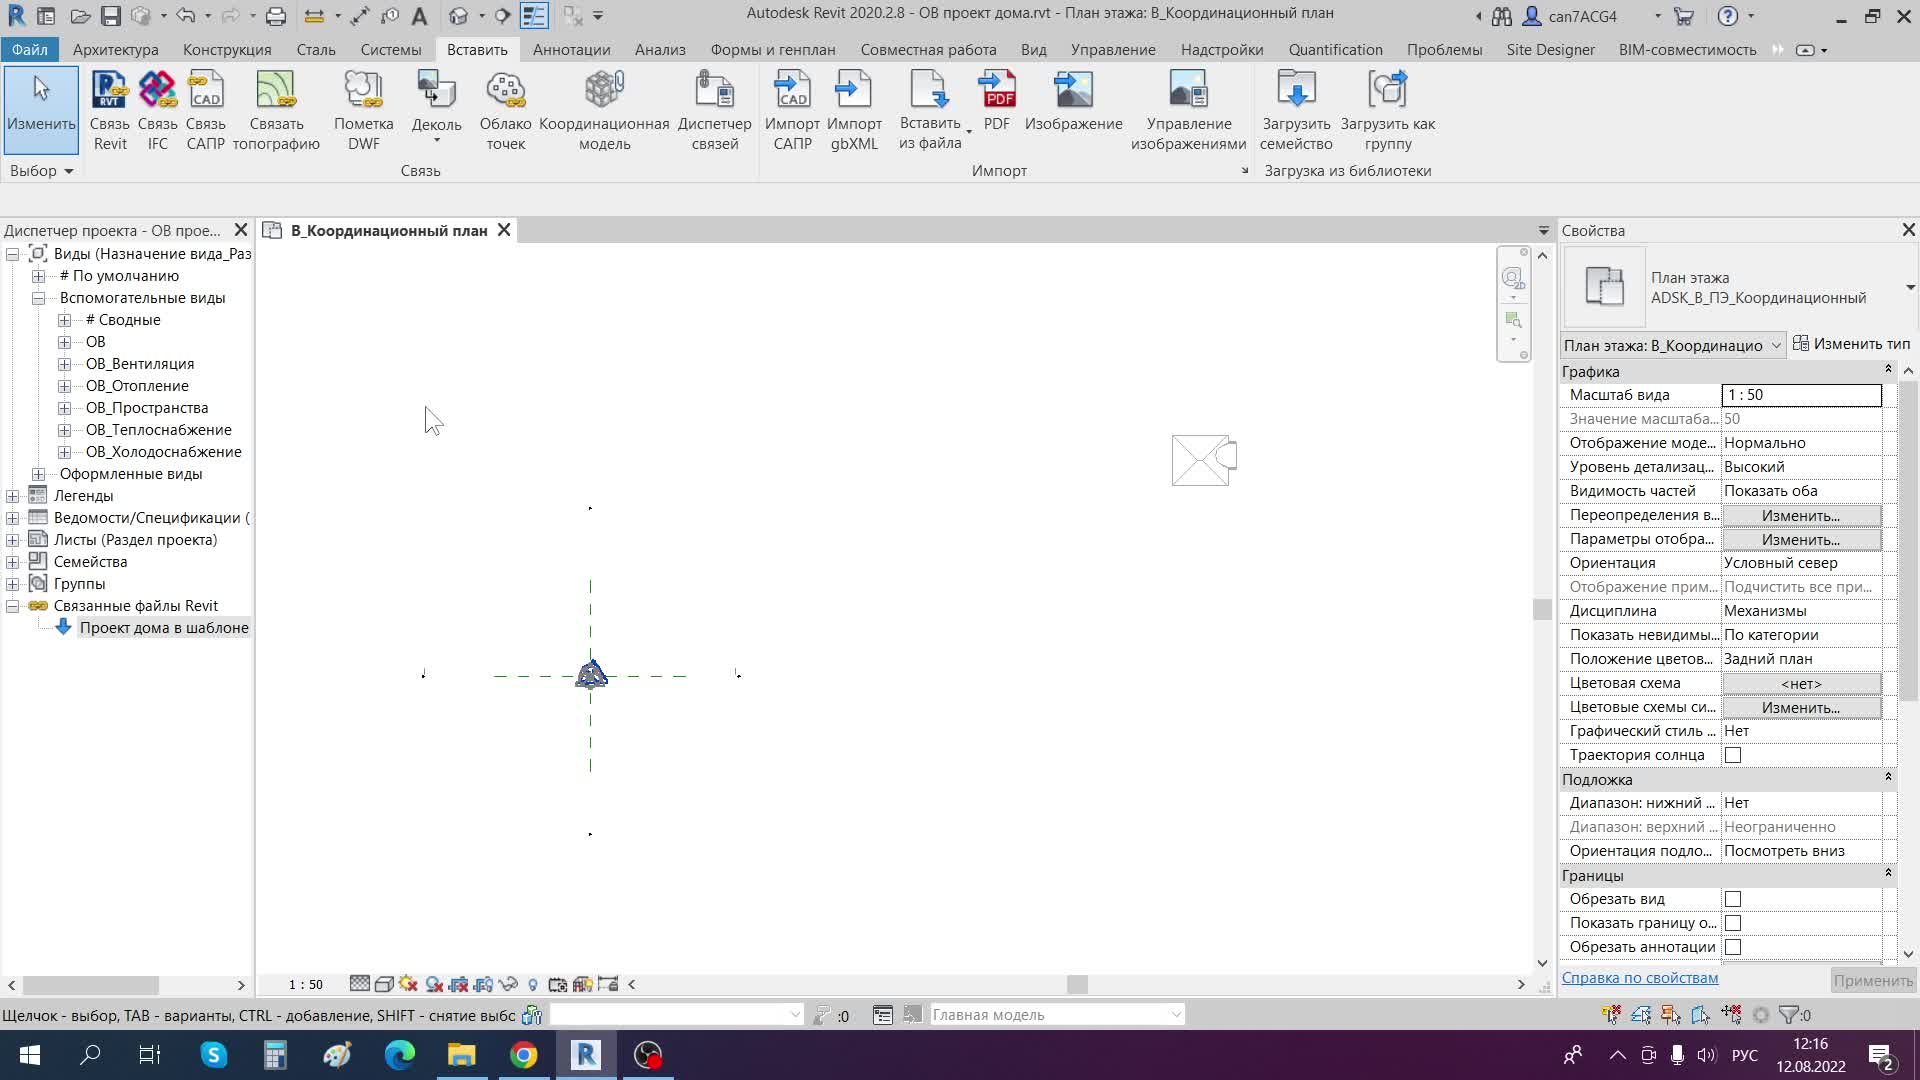The image size is (1920, 1080).
Task: Click the Print icon in quick access toolbar
Action: [x=276, y=16]
